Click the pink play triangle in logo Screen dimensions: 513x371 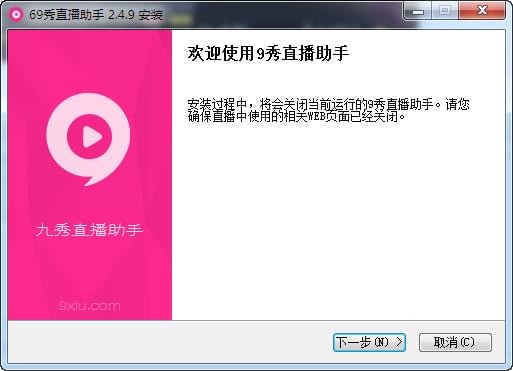point(91,136)
